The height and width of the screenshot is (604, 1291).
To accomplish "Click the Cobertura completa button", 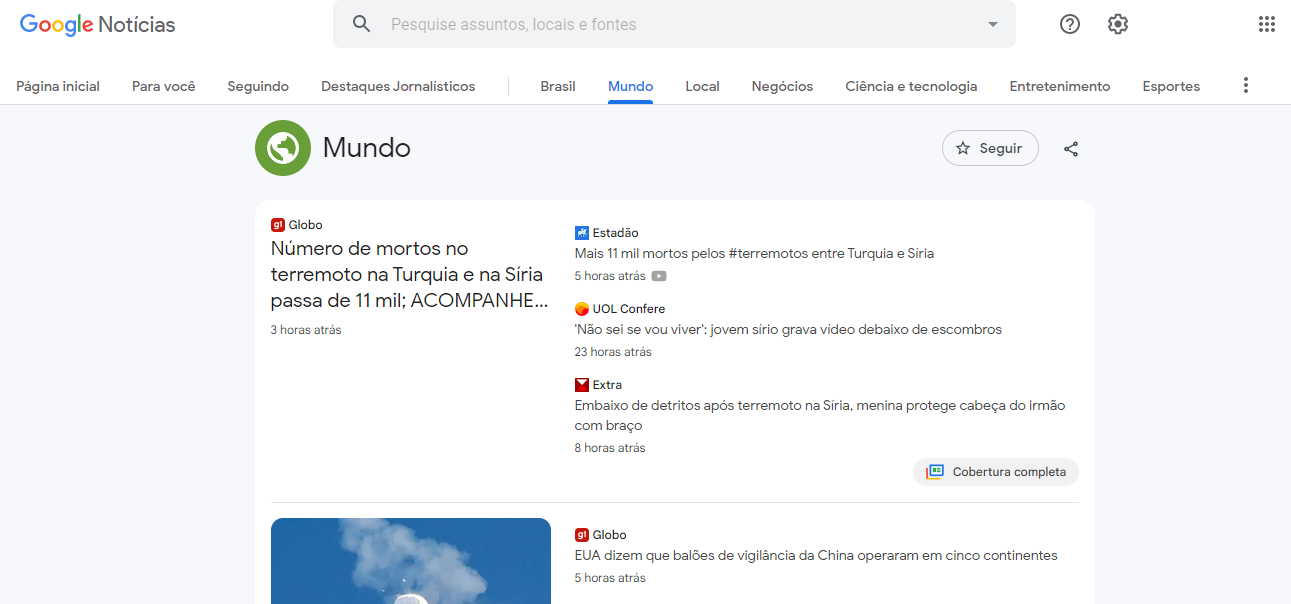I will tap(996, 472).
